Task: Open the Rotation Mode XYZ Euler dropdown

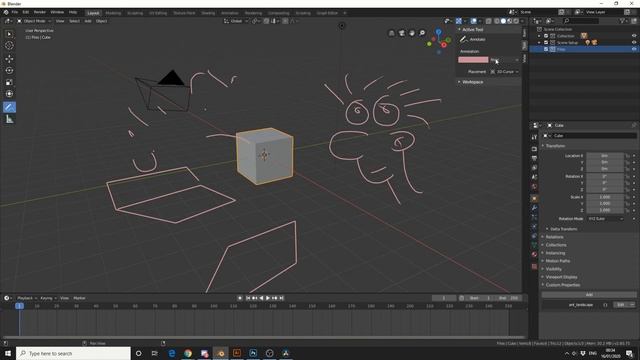Action: click(x=606, y=219)
